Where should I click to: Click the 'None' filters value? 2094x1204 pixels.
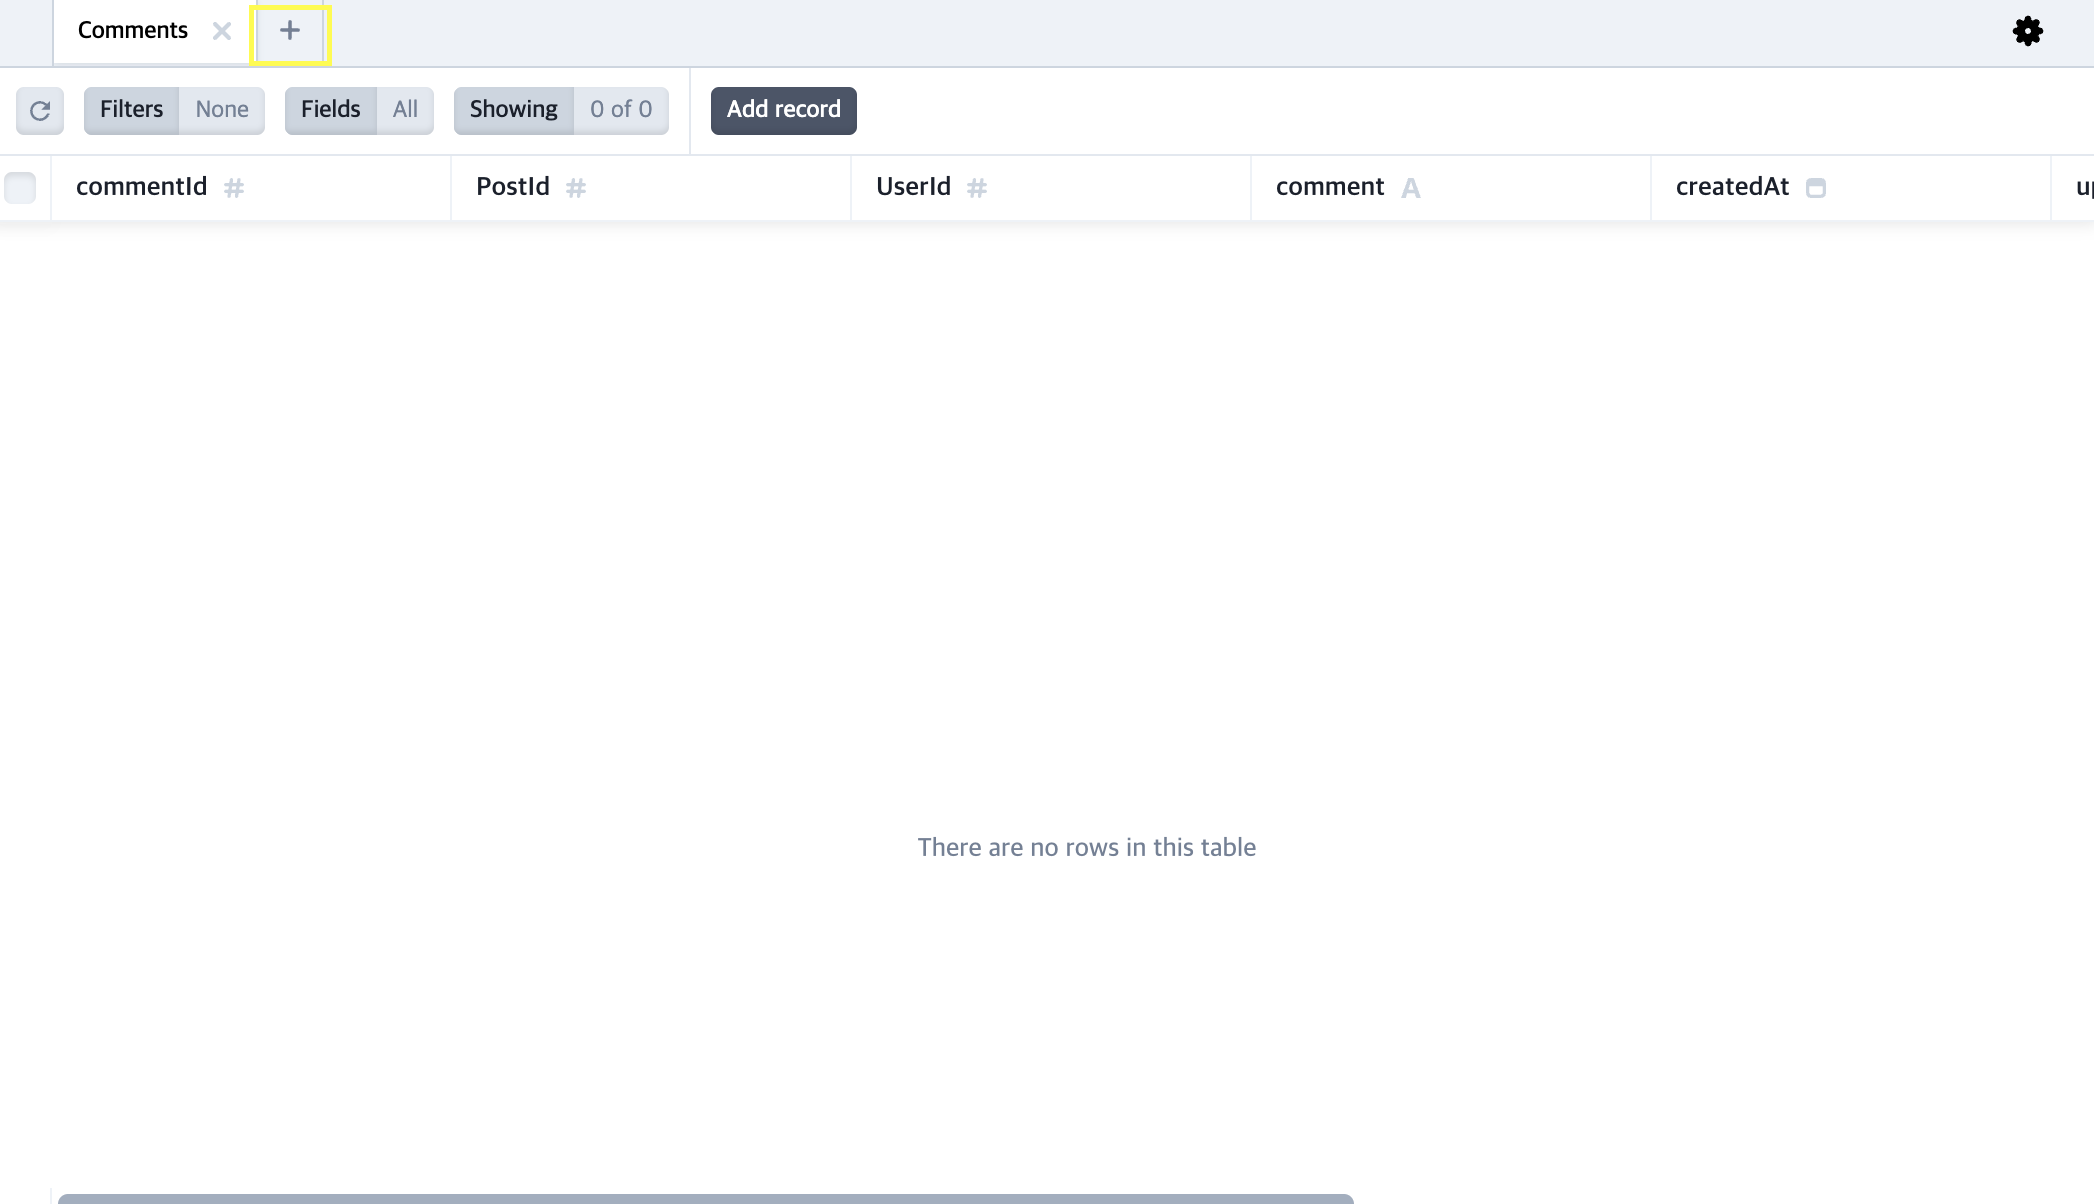(x=222, y=110)
